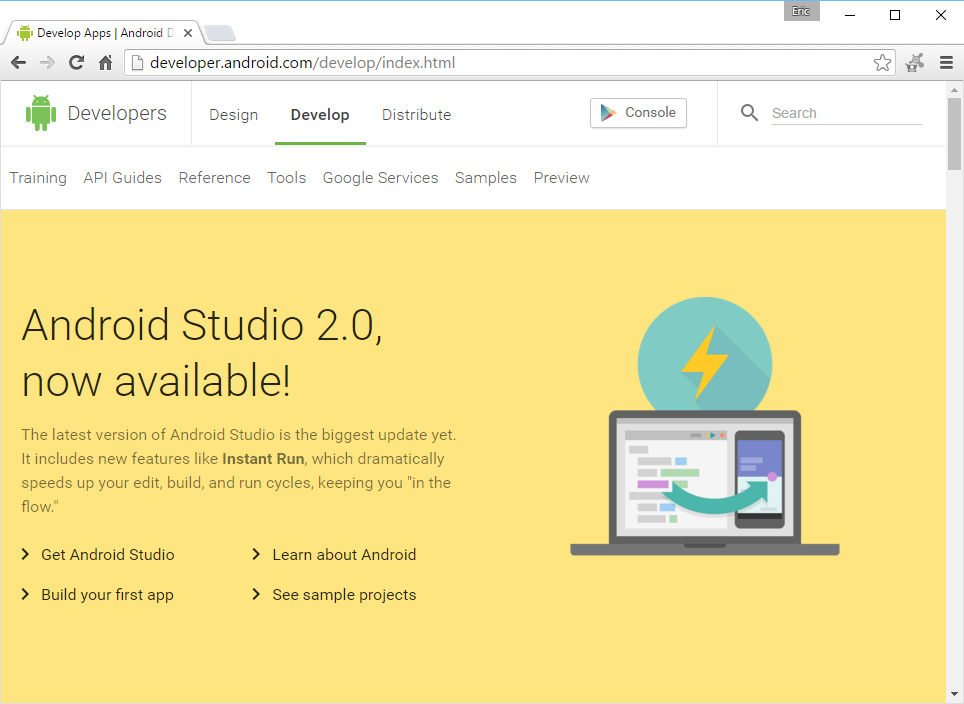Click the page icon in address bar
The width and height of the screenshot is (964, 704).
pos(138,63)
